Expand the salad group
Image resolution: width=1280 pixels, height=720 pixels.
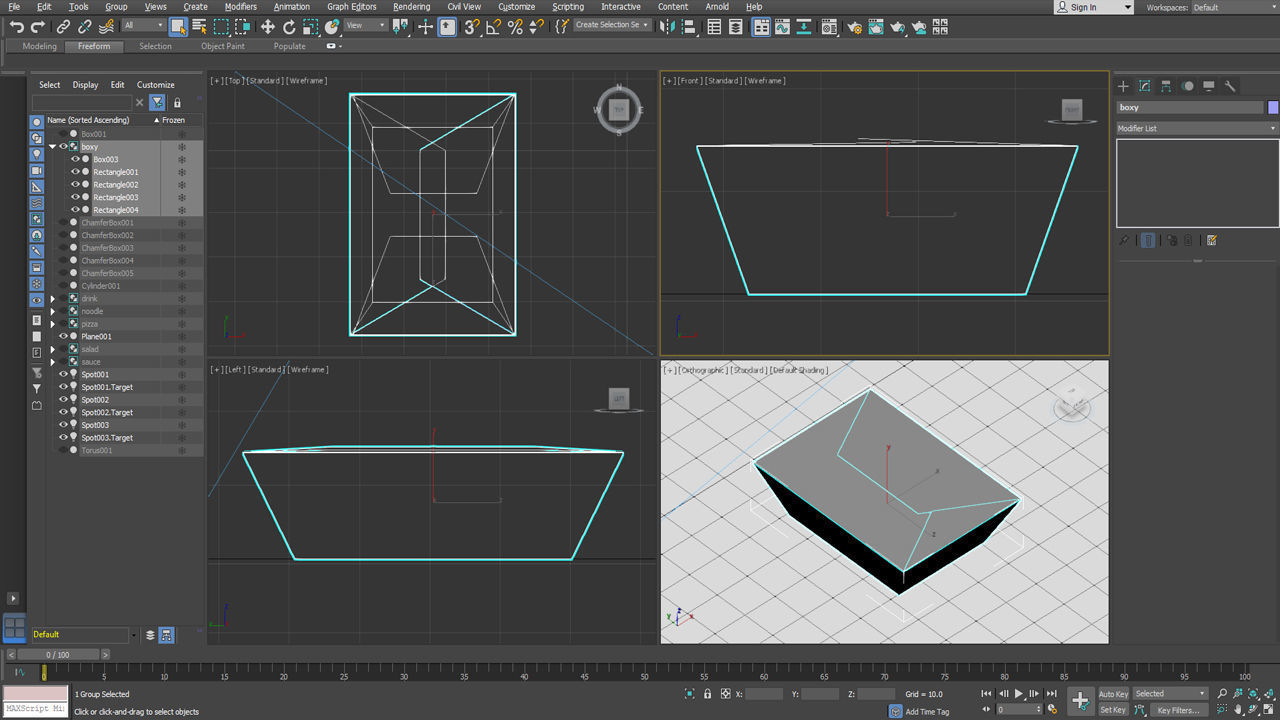(x=52, y=349)
